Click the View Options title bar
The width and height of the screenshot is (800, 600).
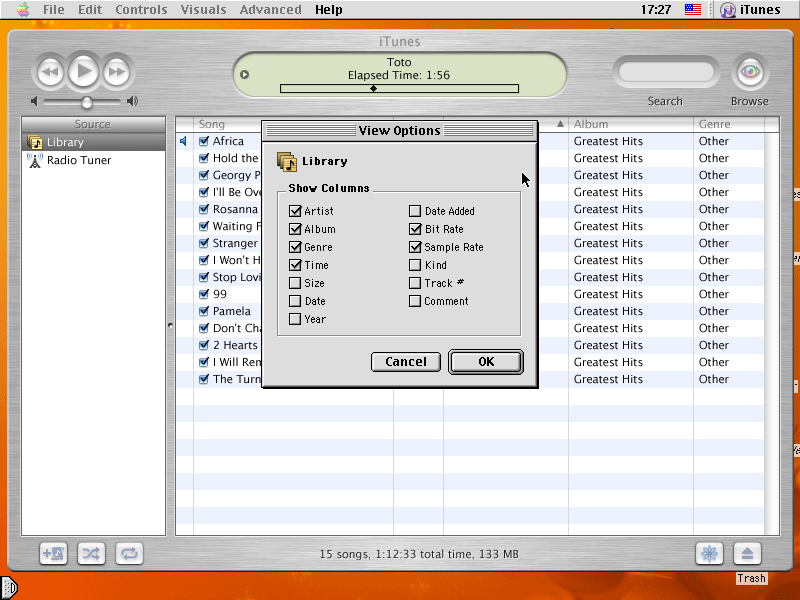(x=399, y=131)
